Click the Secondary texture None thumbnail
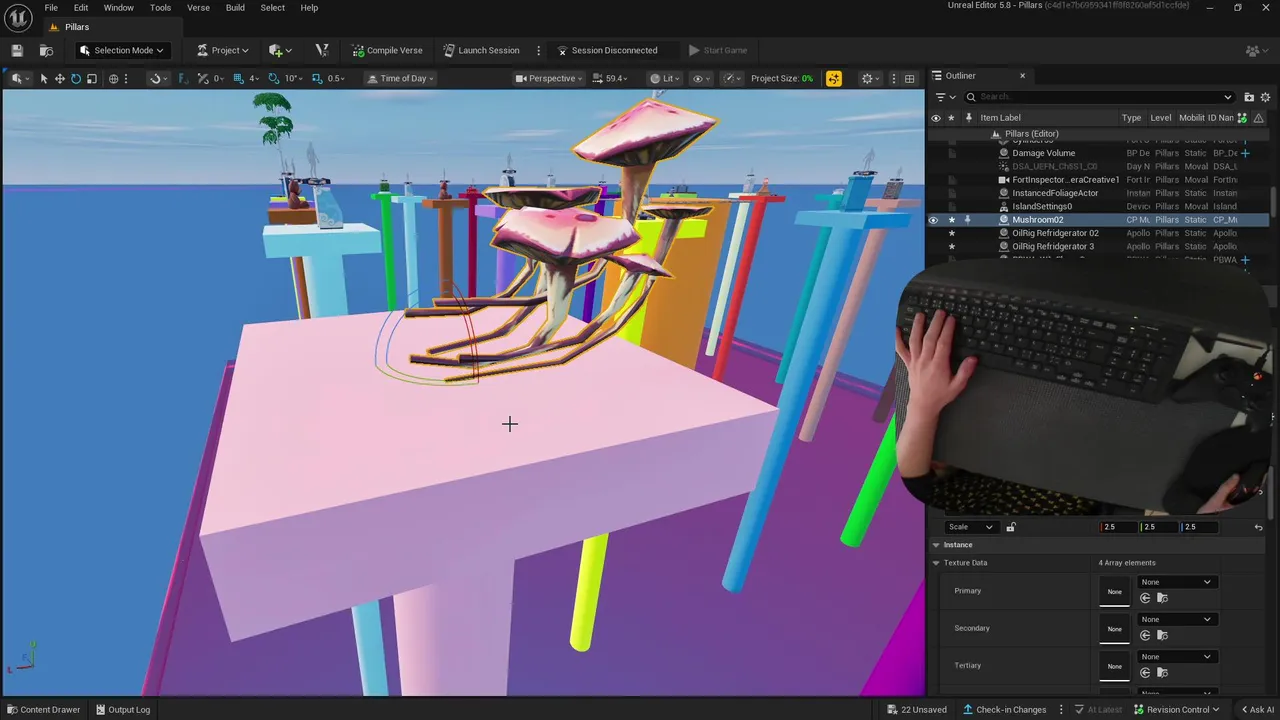 coord(1114,629)
